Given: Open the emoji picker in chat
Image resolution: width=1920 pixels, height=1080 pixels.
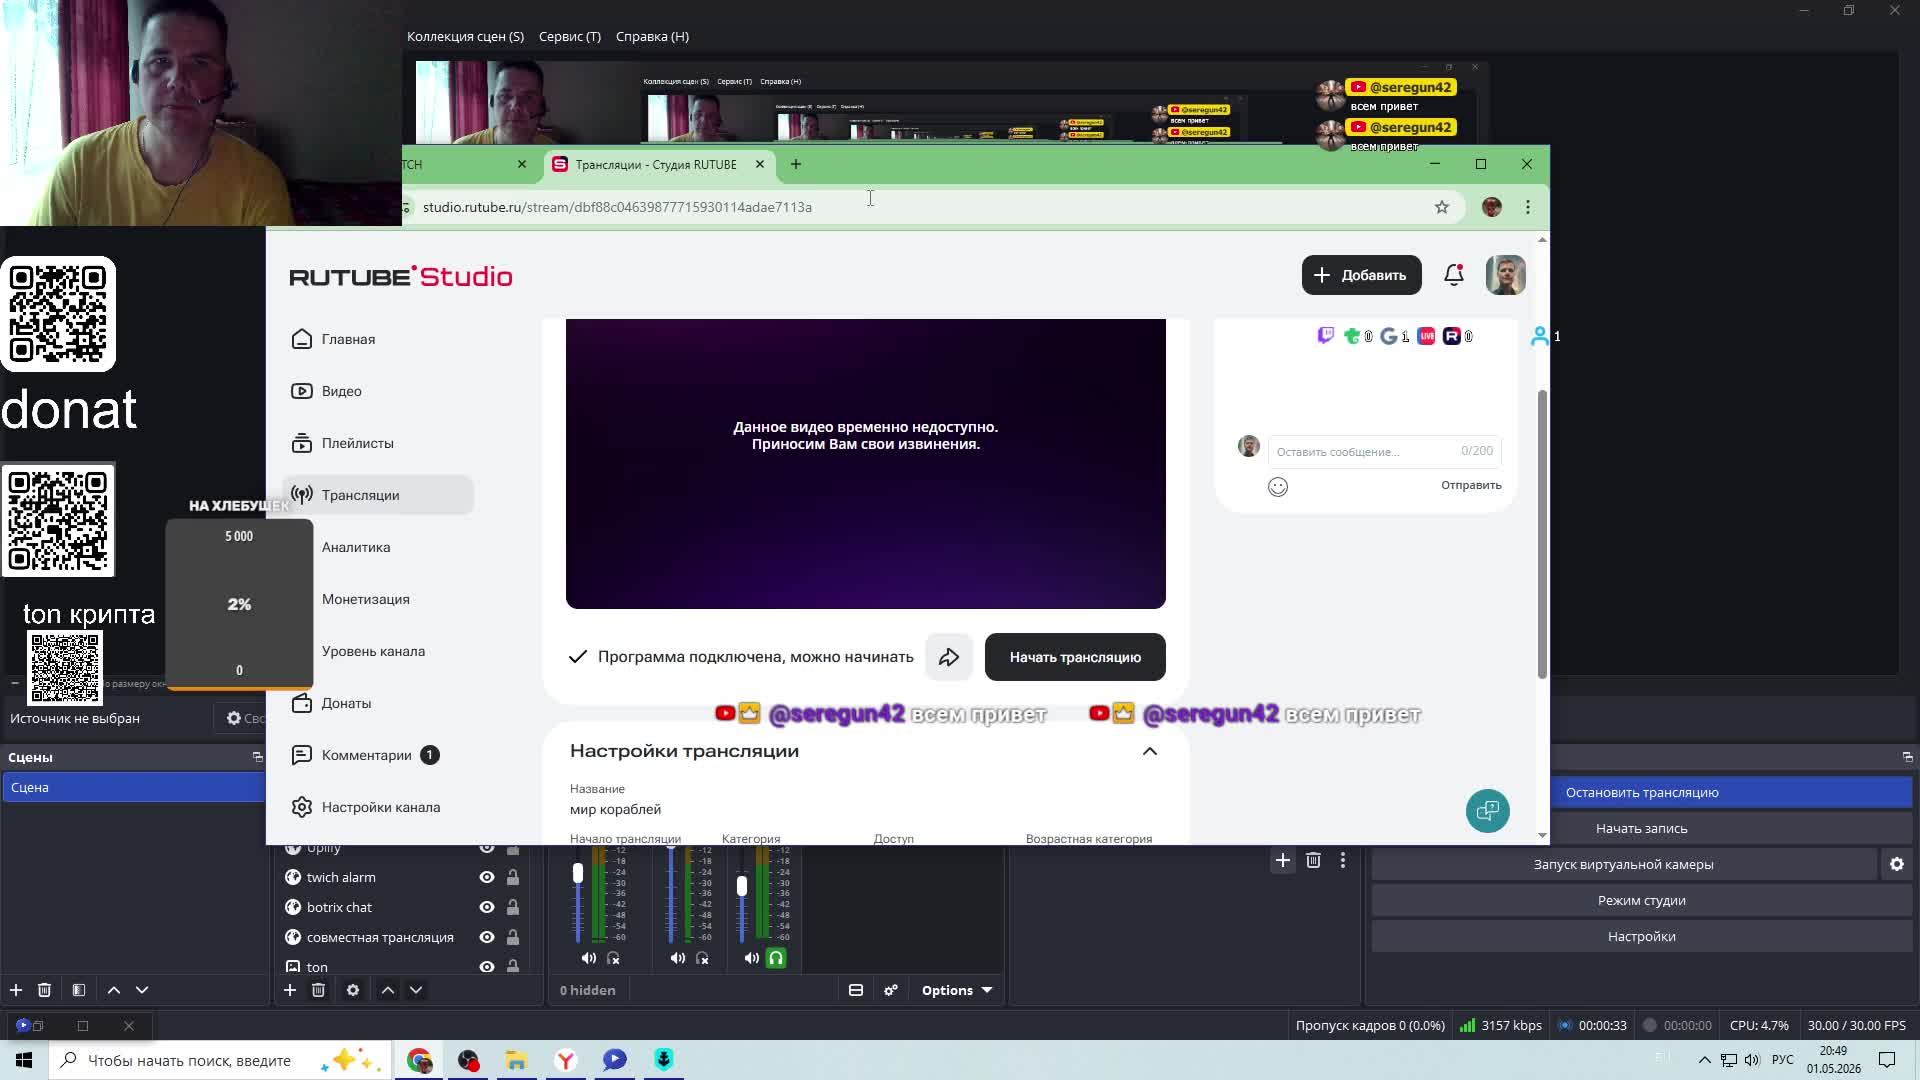Looking at the screenshot, I should 1278,487.
